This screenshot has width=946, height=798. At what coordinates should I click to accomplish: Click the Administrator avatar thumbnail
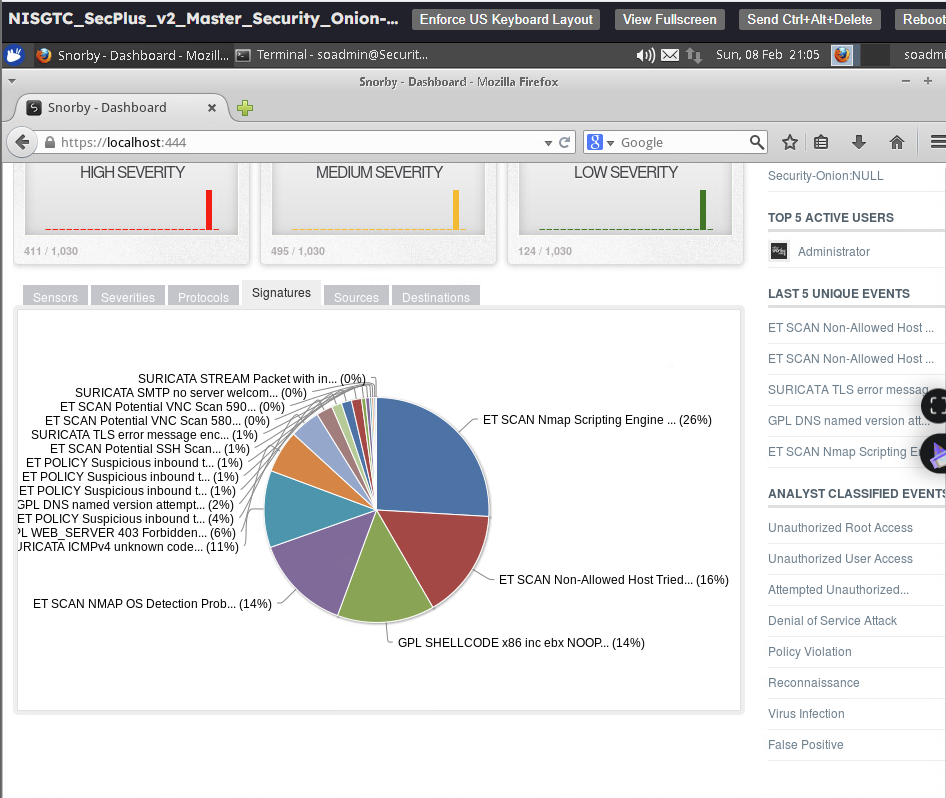pos(779,251)
